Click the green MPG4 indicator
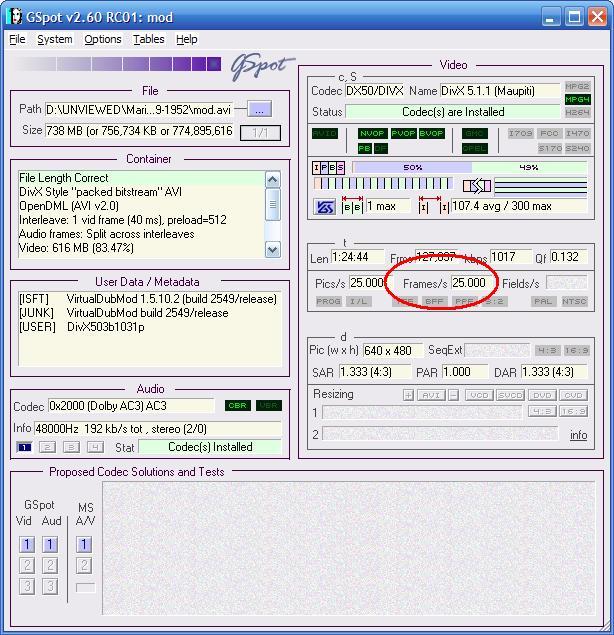The height and width of the screenshot is (635, 614). point(578,99)
